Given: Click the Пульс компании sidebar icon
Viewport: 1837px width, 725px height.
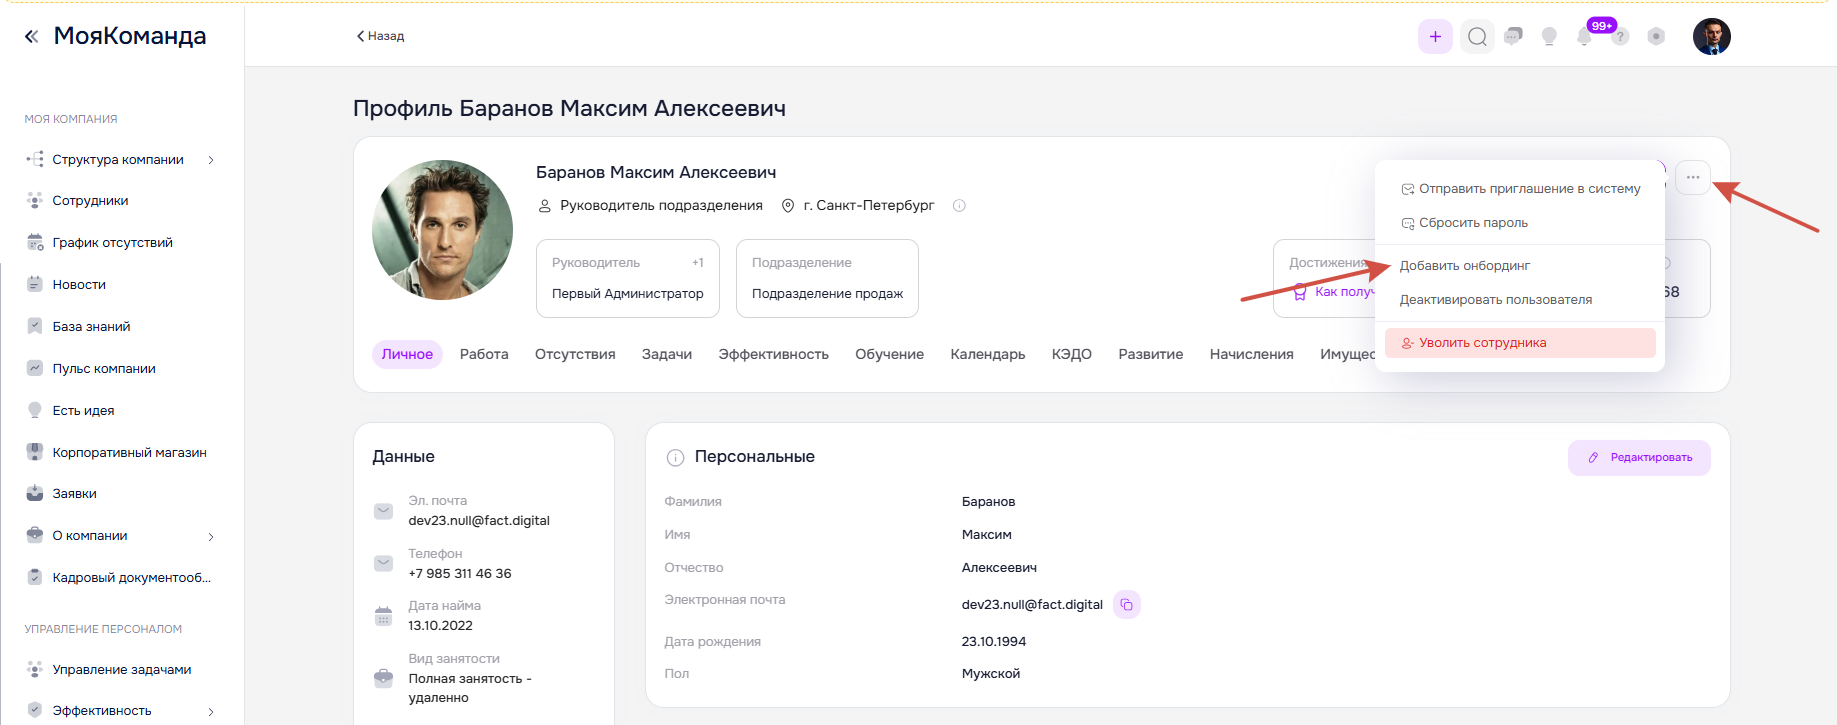Looking at the screenshot, I should pyautogui.click(x=35, y=369).
